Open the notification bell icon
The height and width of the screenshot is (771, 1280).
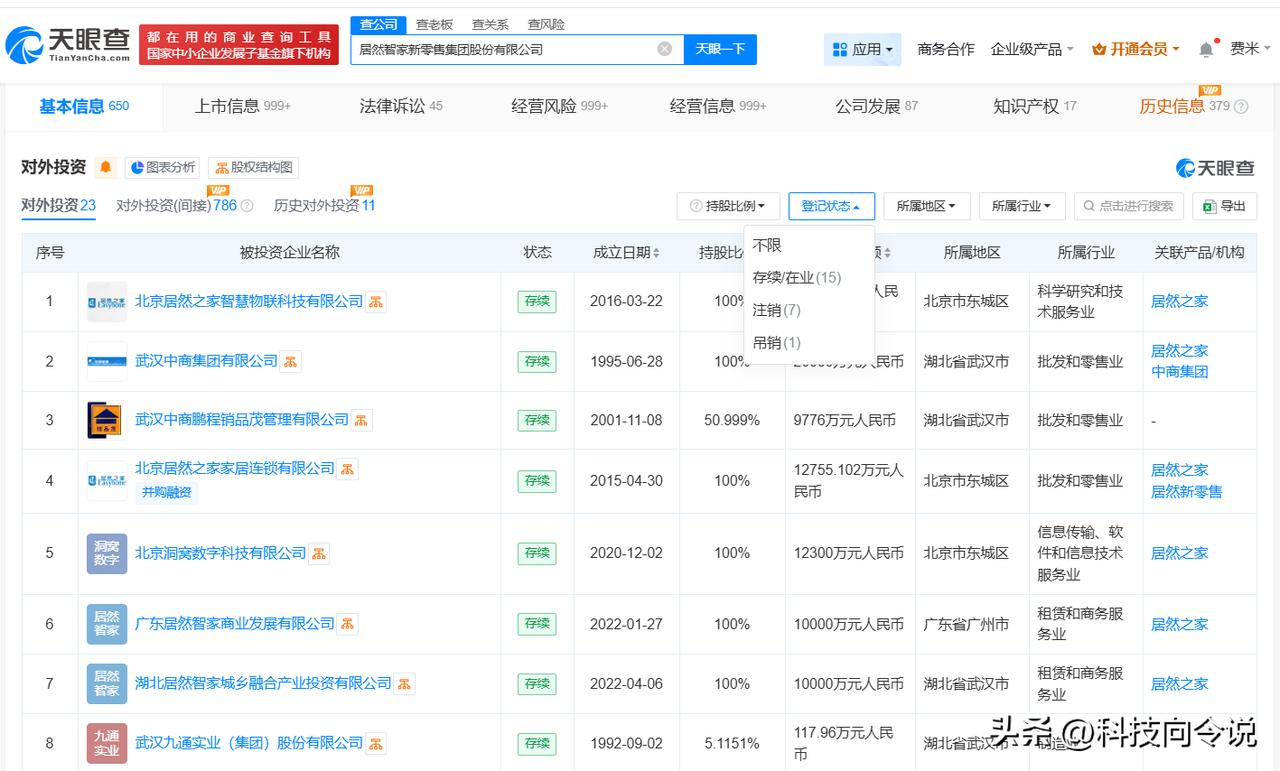tap(1207, 49)
